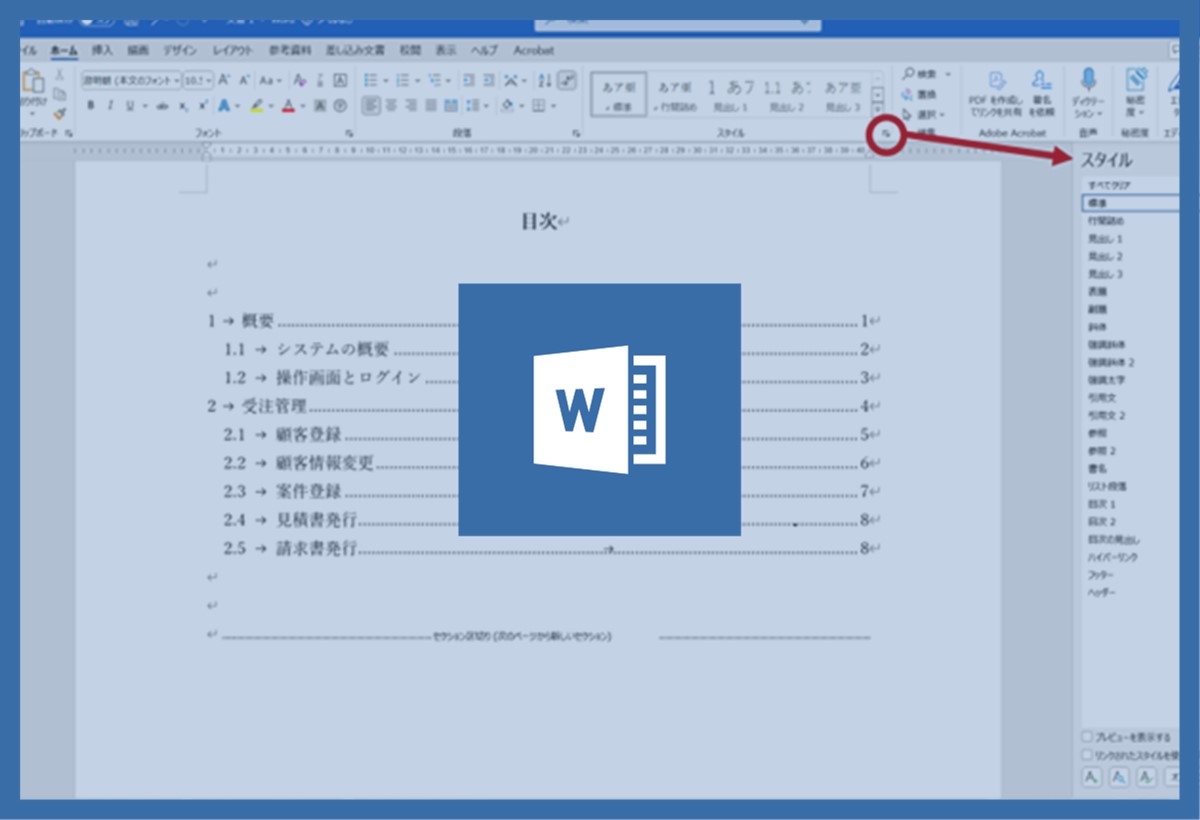
Task: Open the font color dropdown arrow
Action: click(x=303, y=106)
